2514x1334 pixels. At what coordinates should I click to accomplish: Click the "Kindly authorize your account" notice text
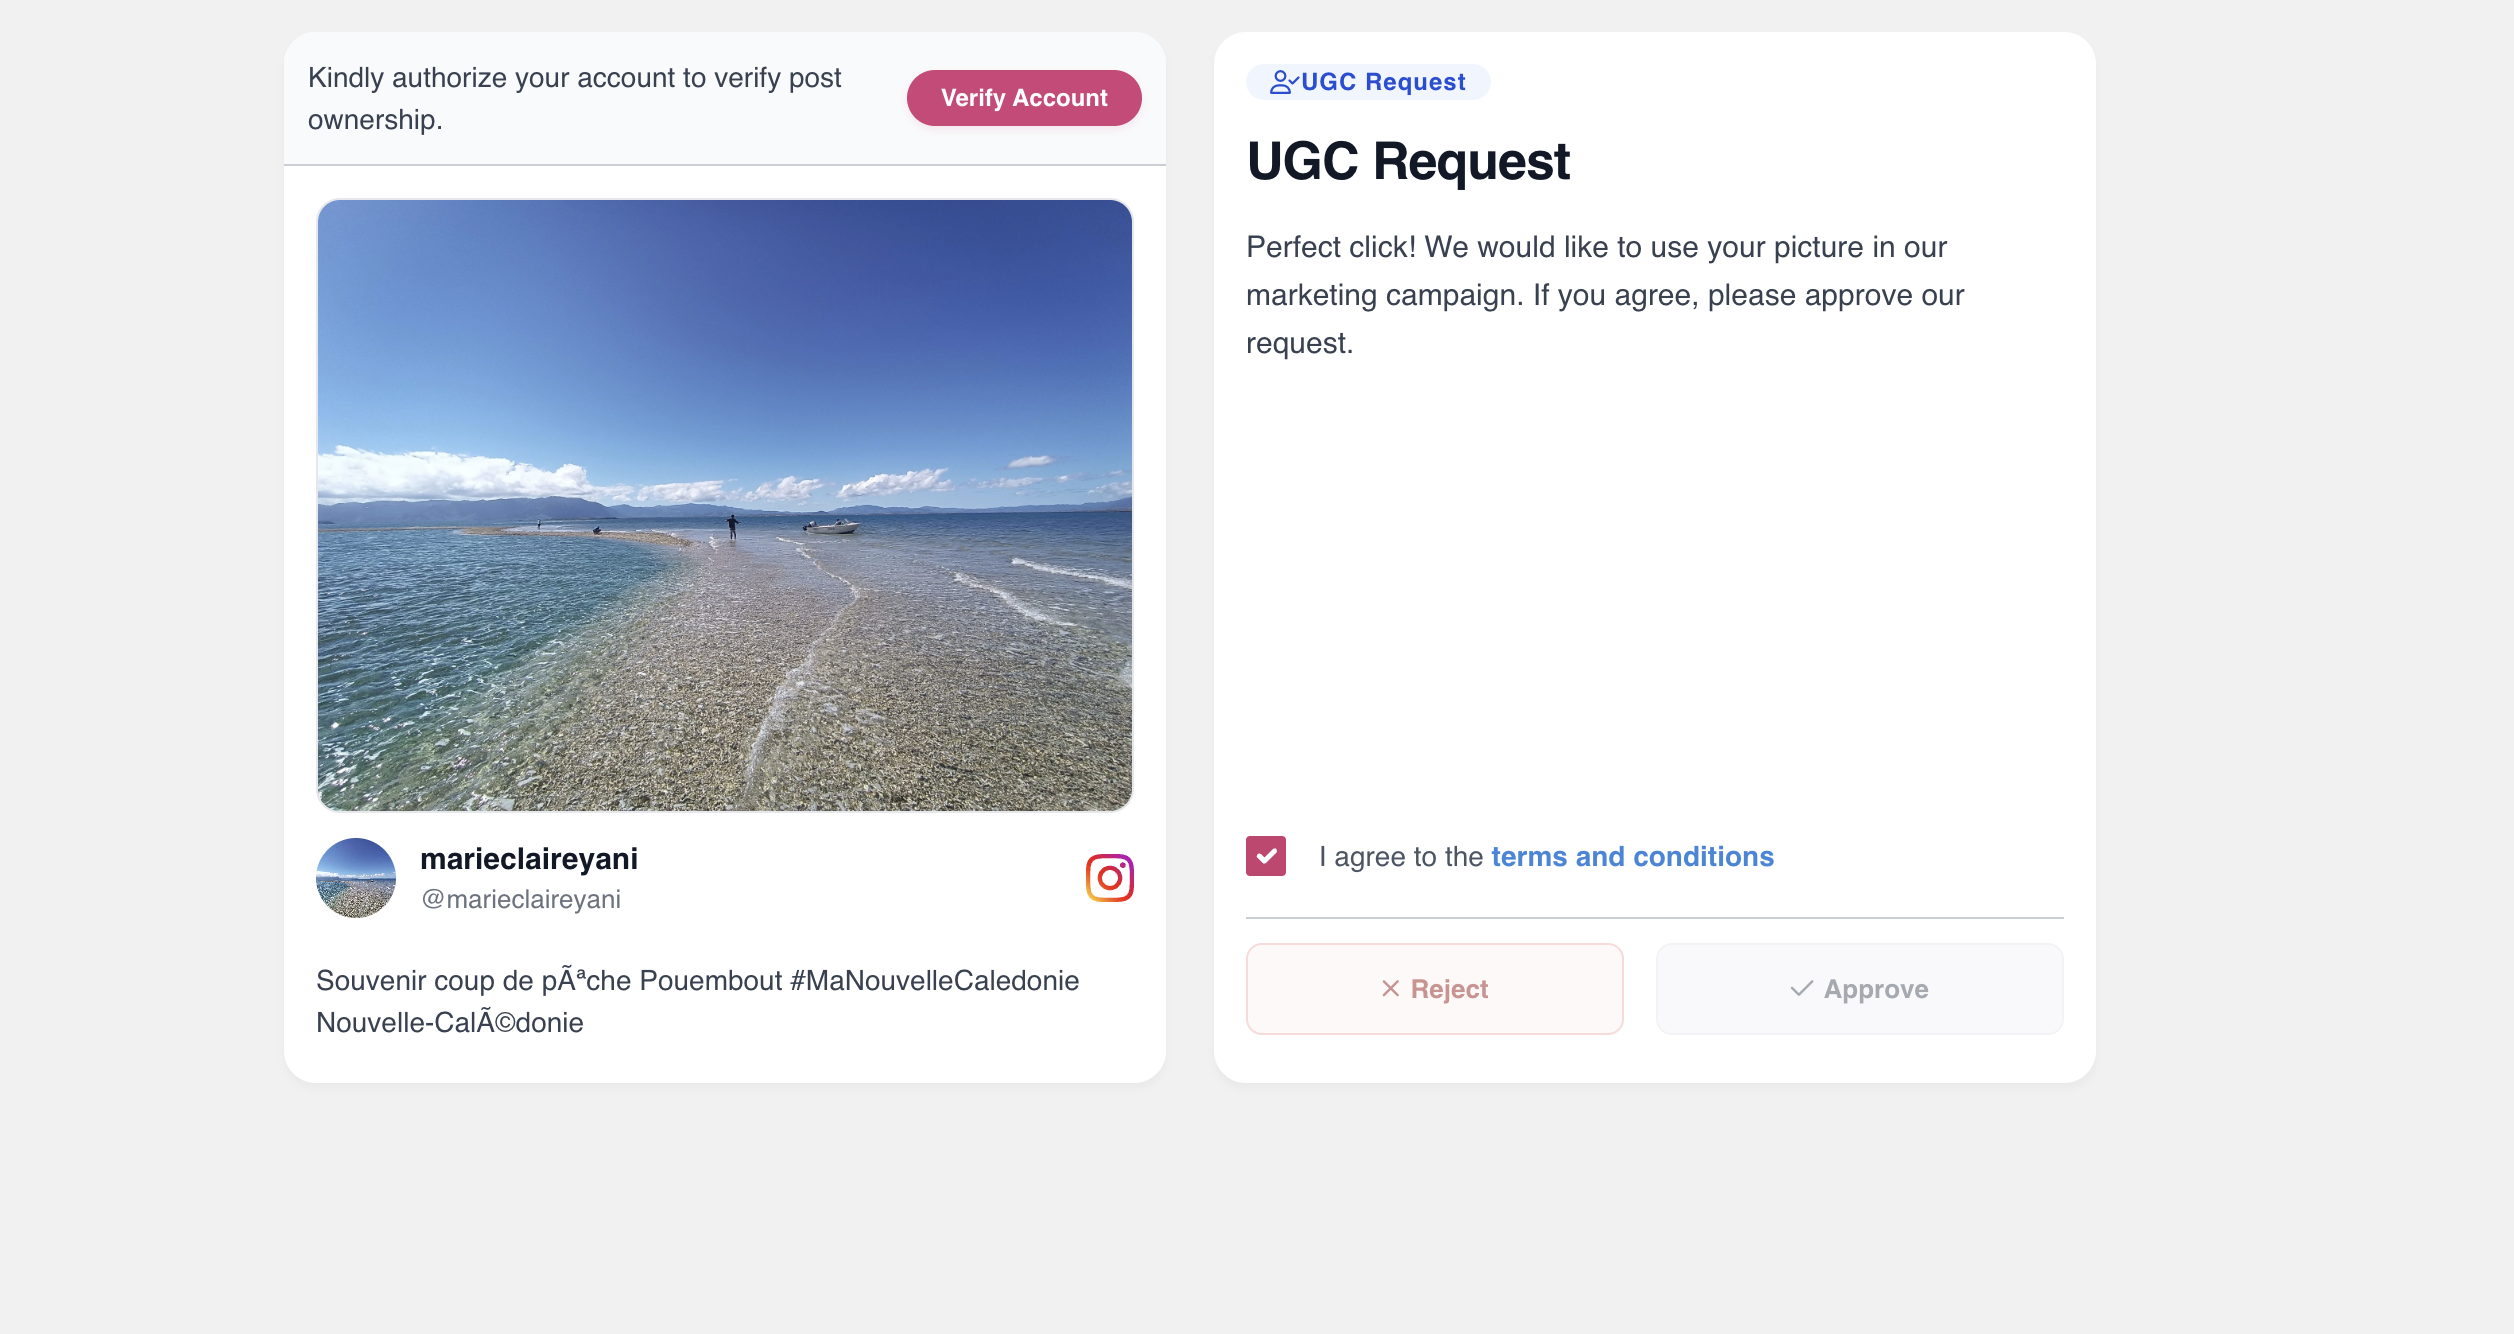574,99
